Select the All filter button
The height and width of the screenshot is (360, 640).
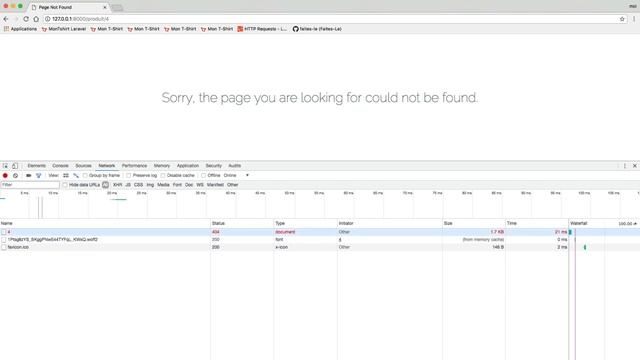point(105,185)
